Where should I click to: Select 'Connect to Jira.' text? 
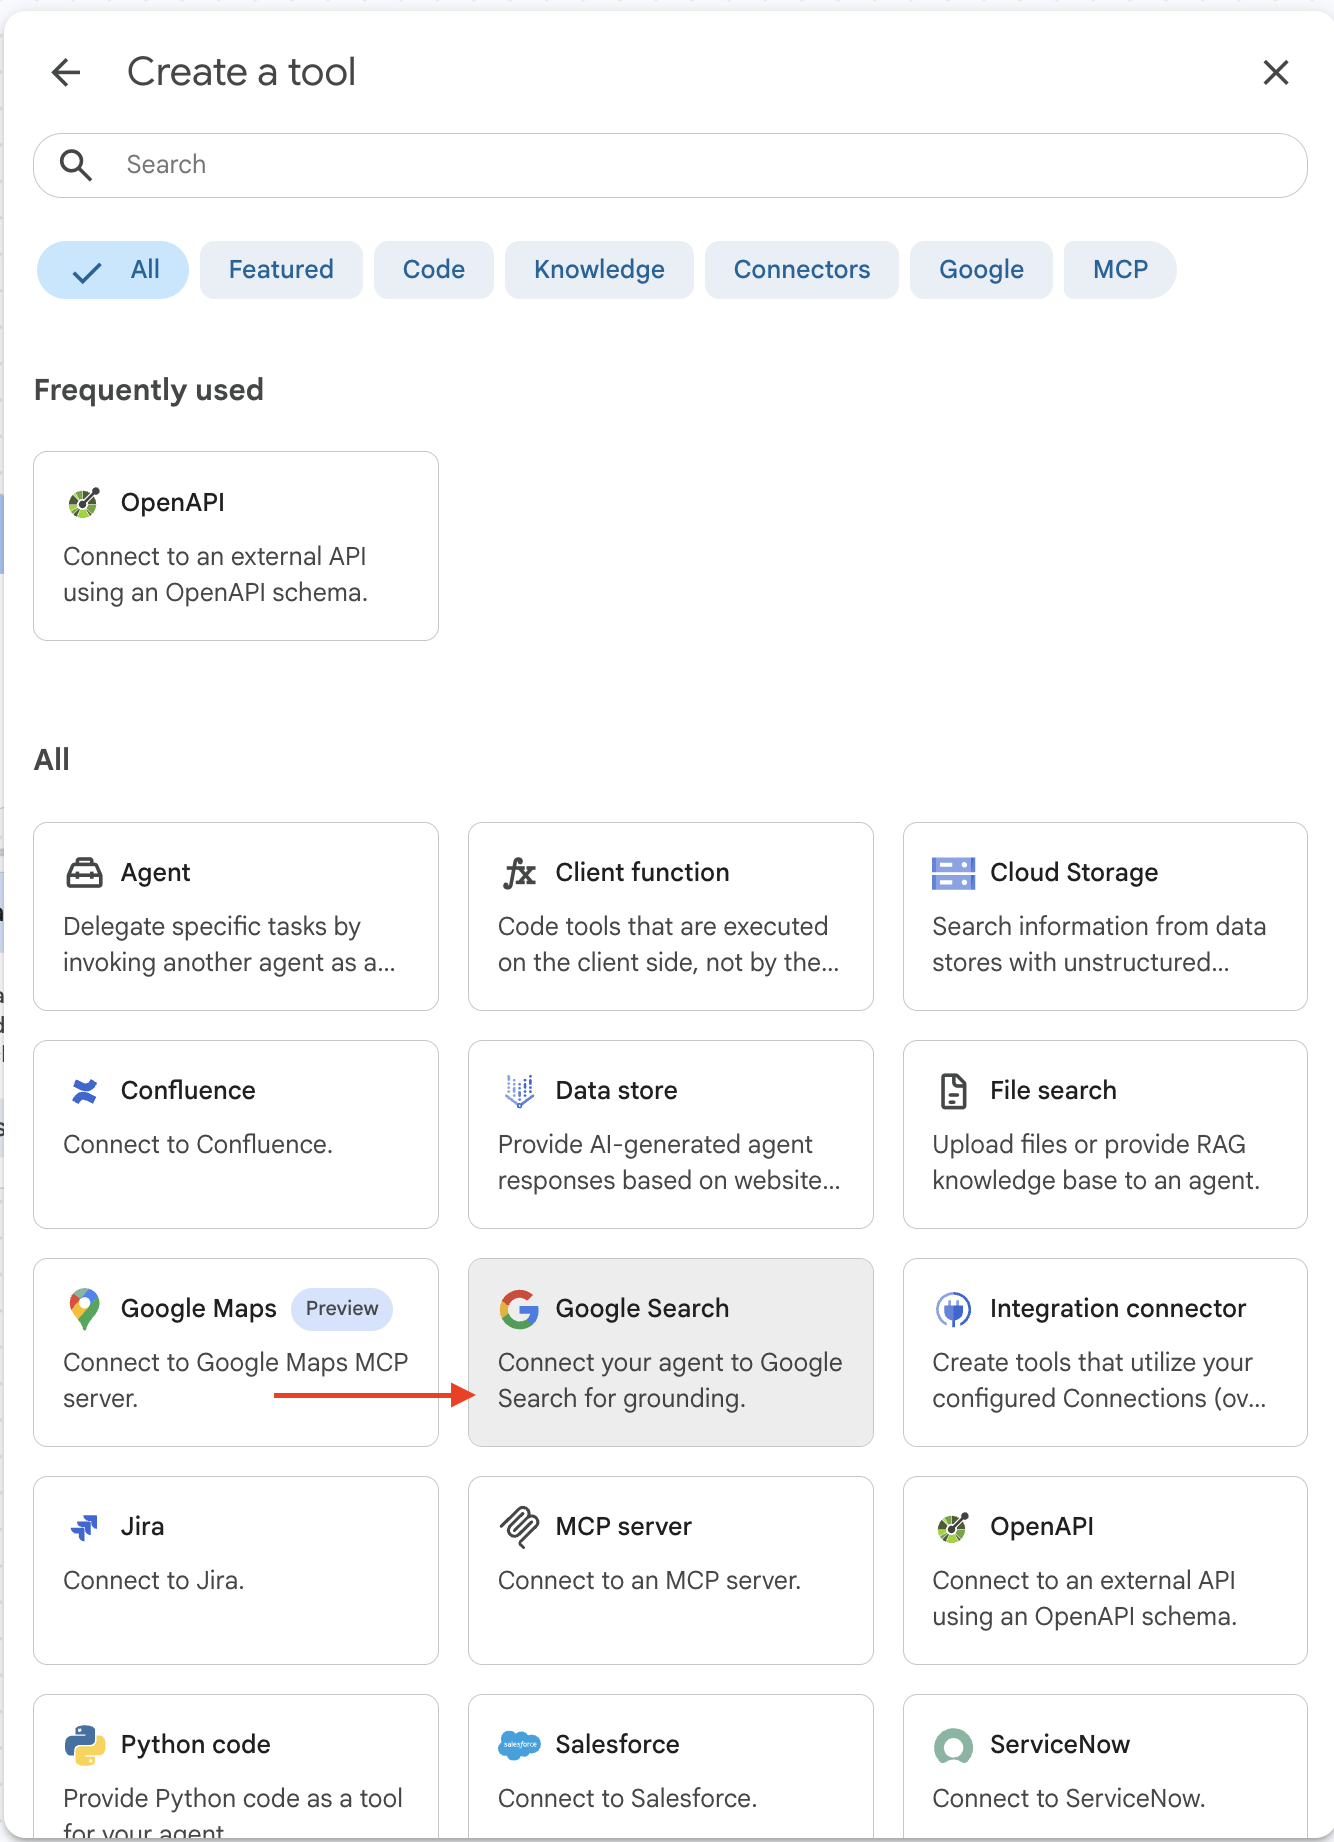point(154,1580)
